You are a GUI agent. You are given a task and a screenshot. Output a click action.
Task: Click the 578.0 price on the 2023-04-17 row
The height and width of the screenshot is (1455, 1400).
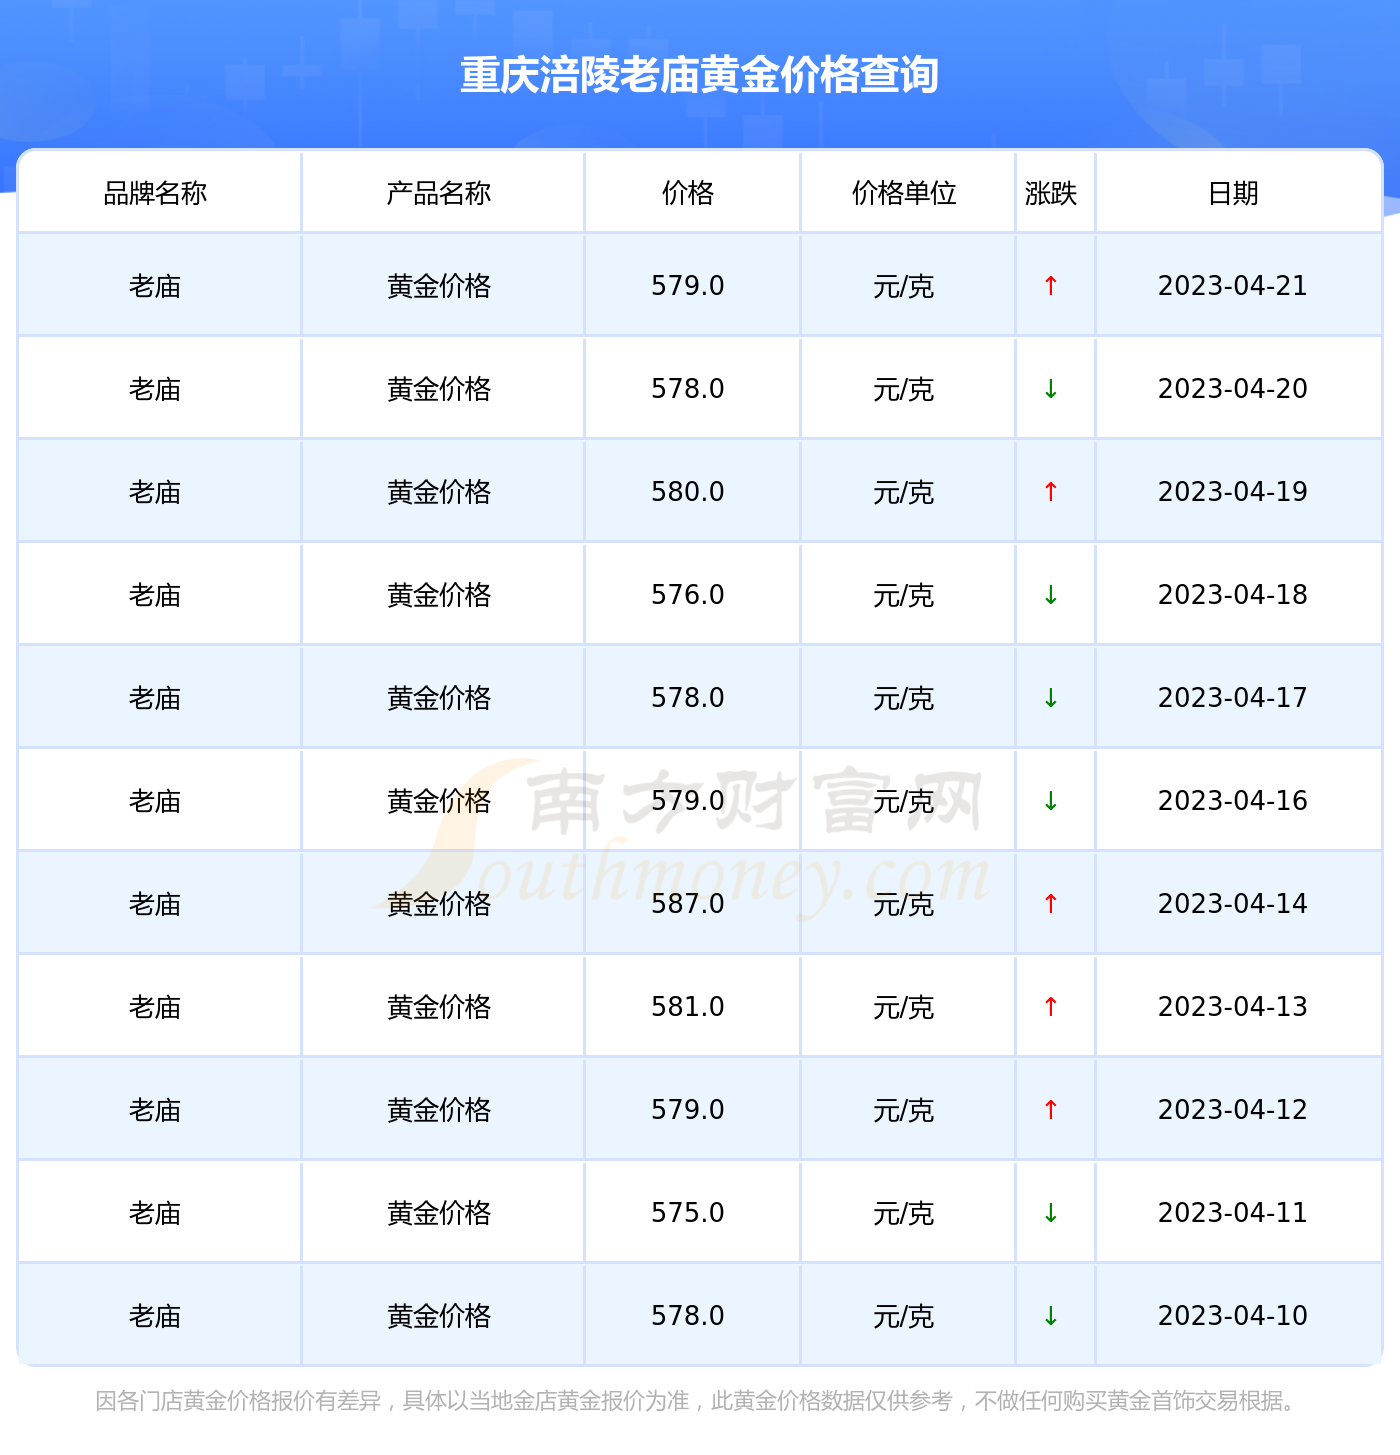point(688,698)
